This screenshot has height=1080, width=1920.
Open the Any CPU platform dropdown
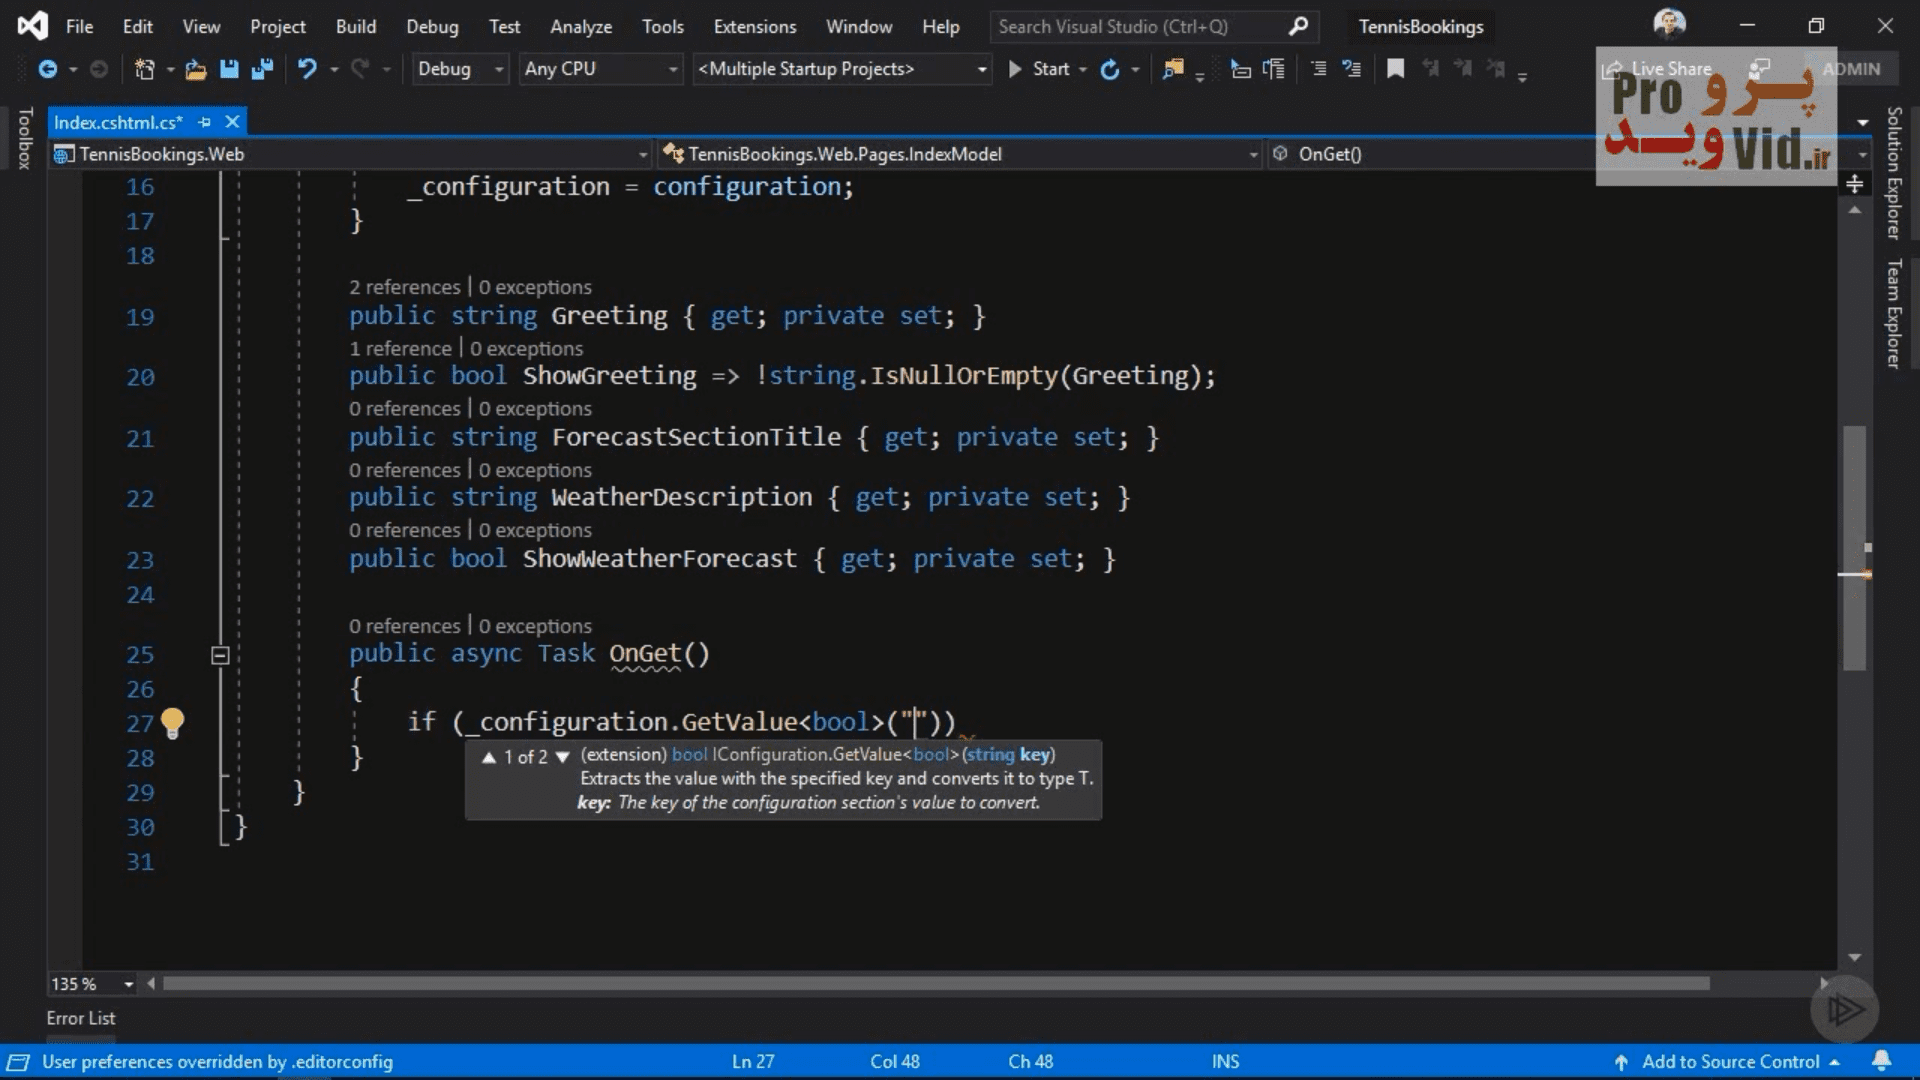[x=600, y=69]
